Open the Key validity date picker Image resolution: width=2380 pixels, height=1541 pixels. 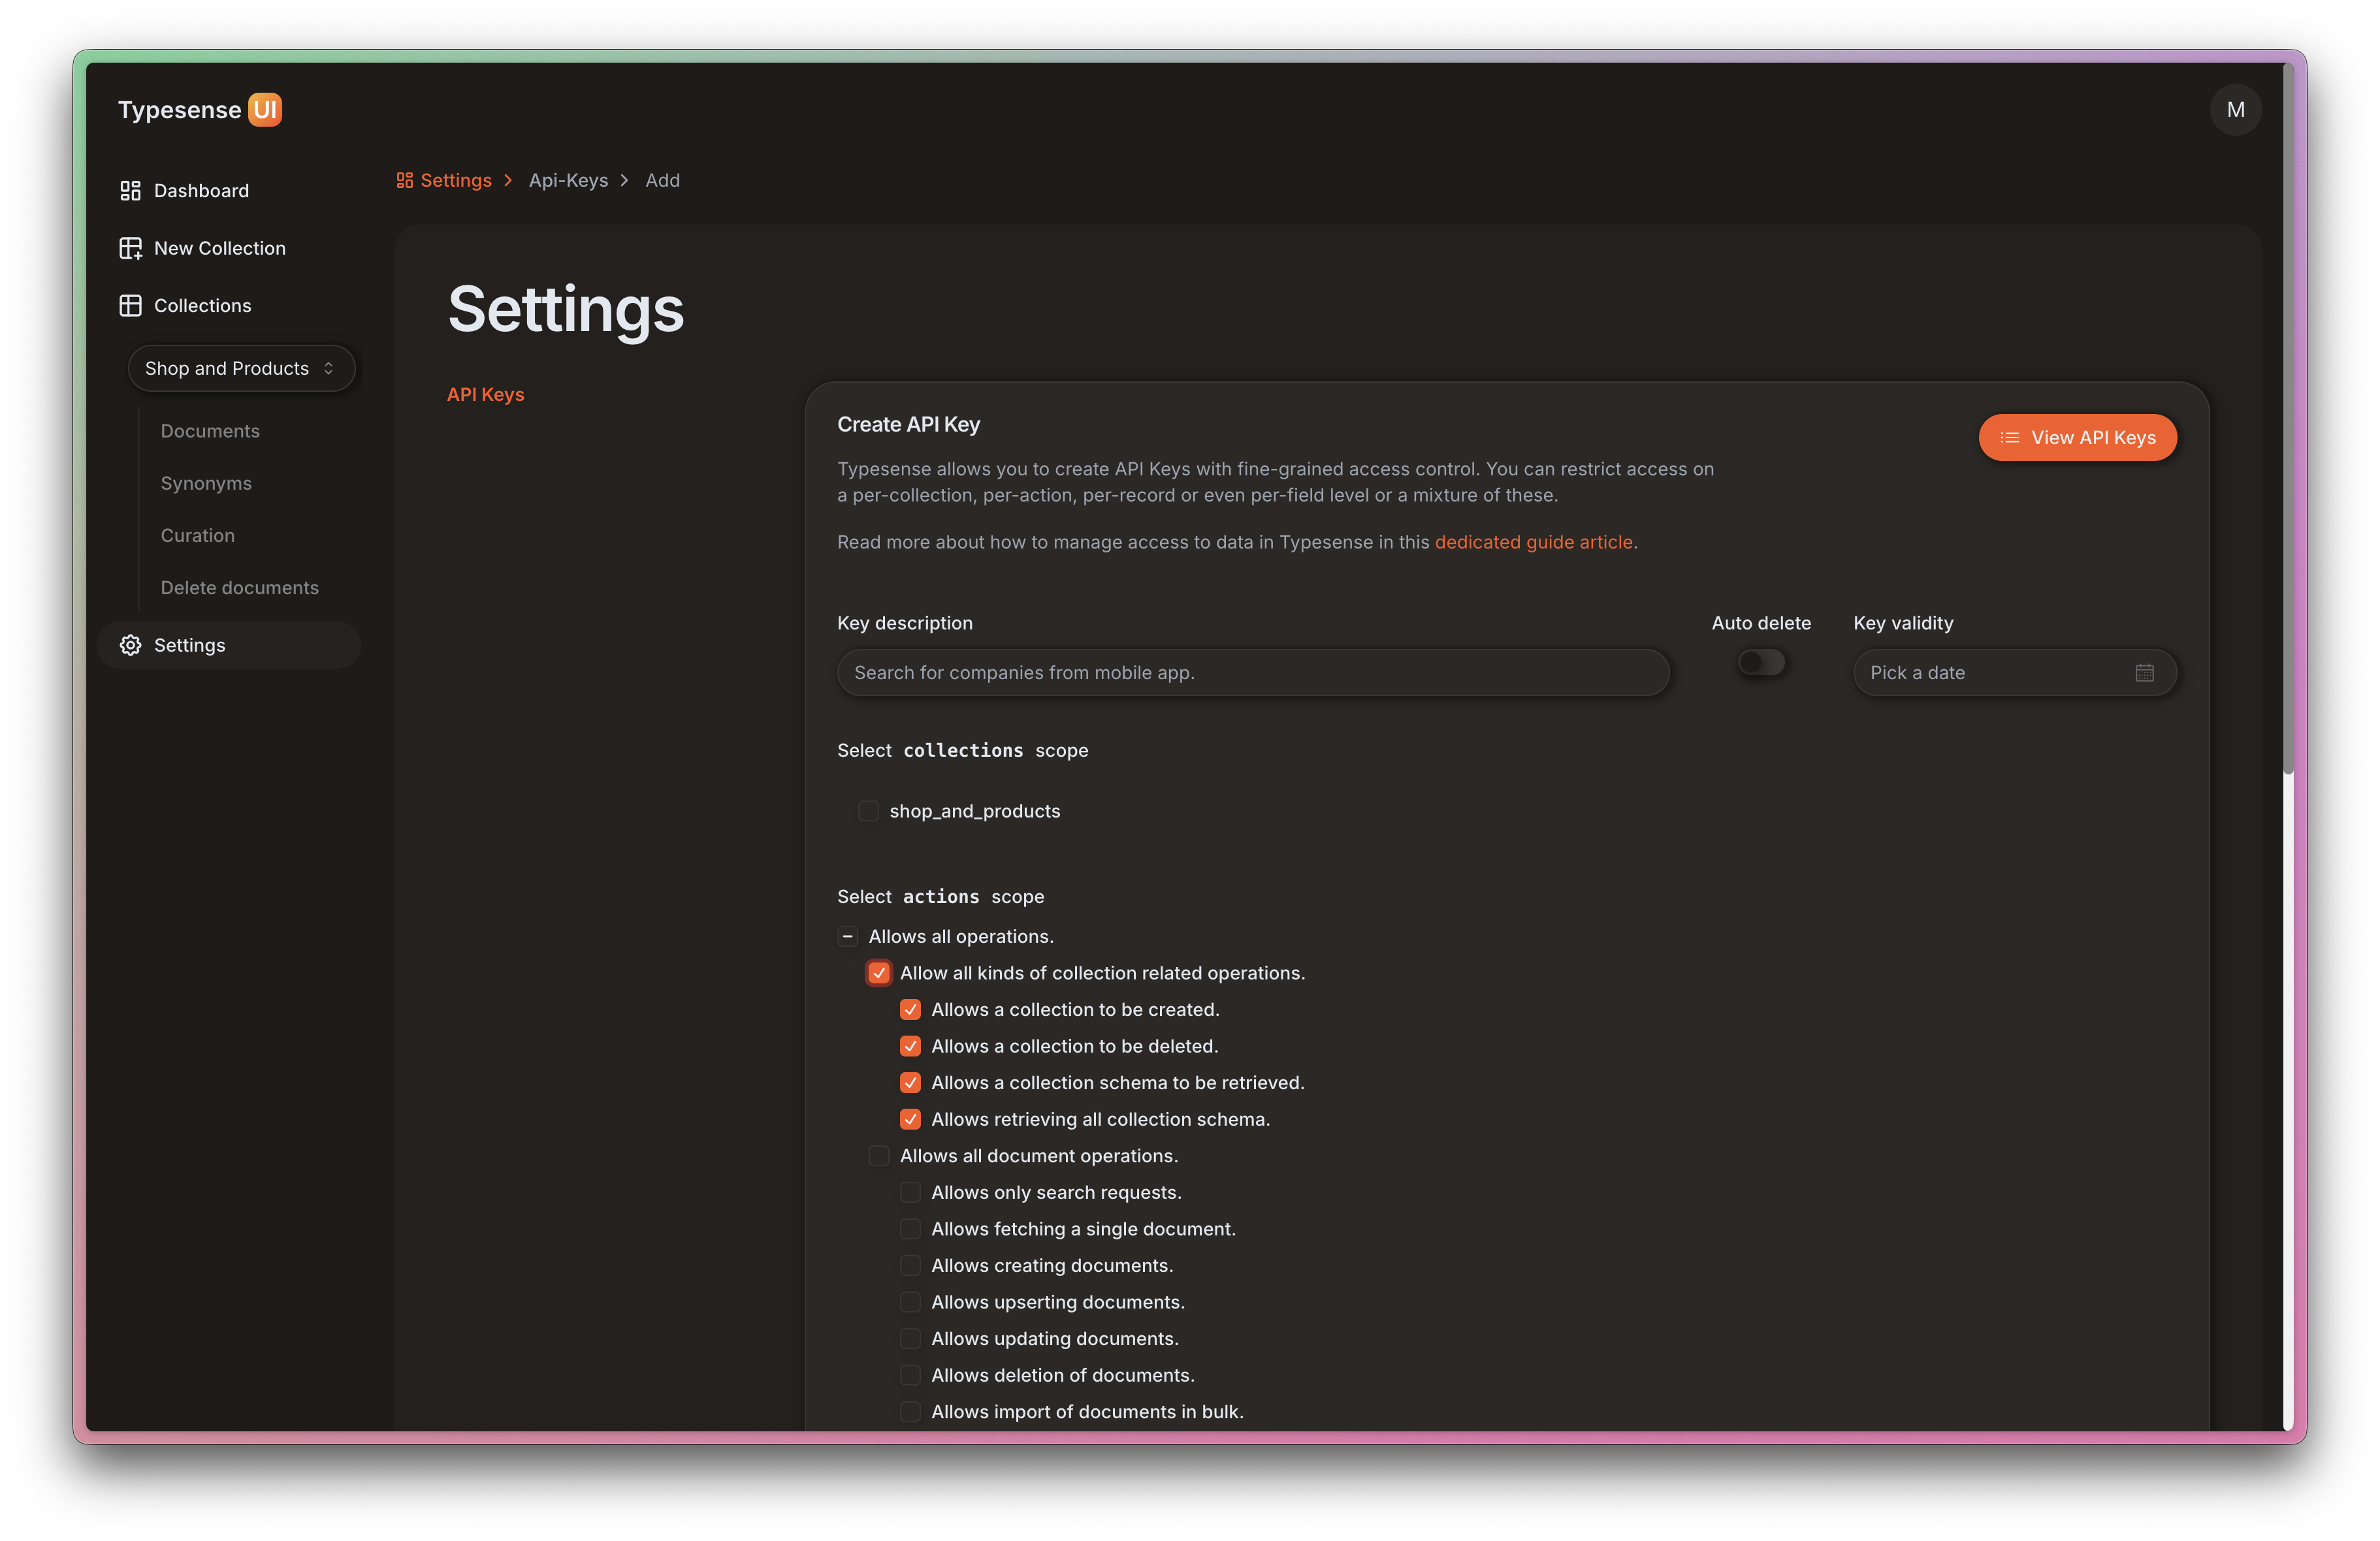click(2014, 673)
